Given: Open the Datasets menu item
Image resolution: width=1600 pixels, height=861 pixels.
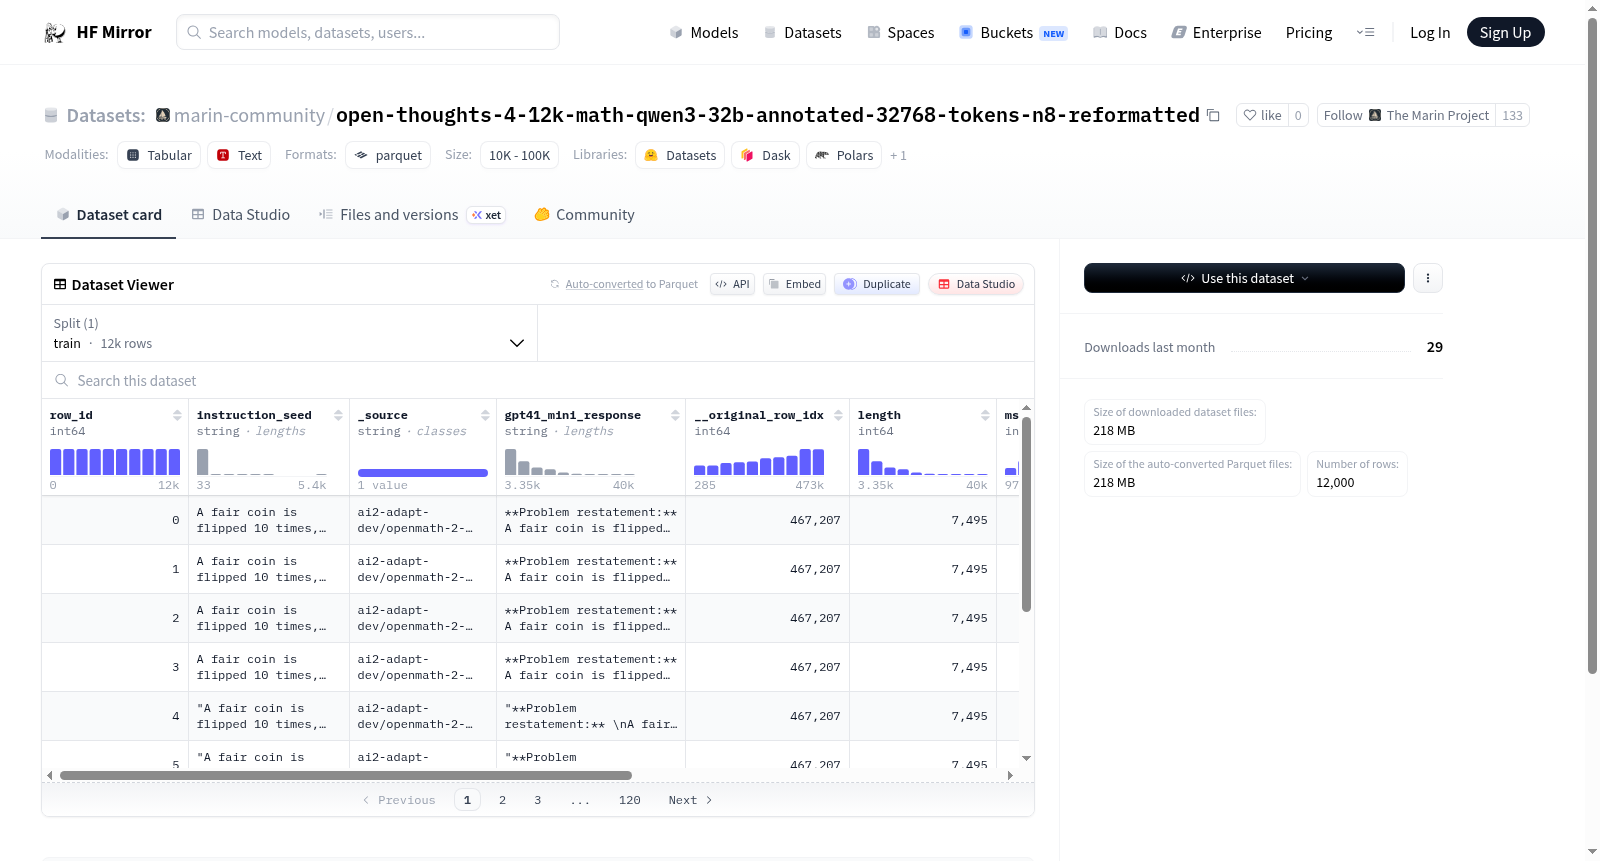Looking at the screenshot, I should (802, 33).
